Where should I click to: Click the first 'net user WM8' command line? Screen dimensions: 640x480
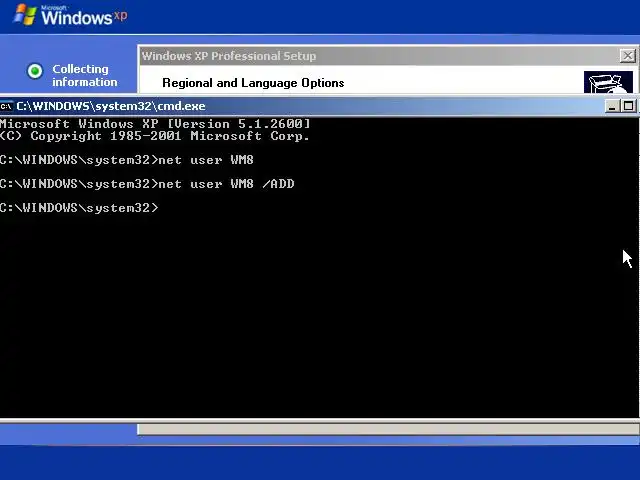click(127, 160)
